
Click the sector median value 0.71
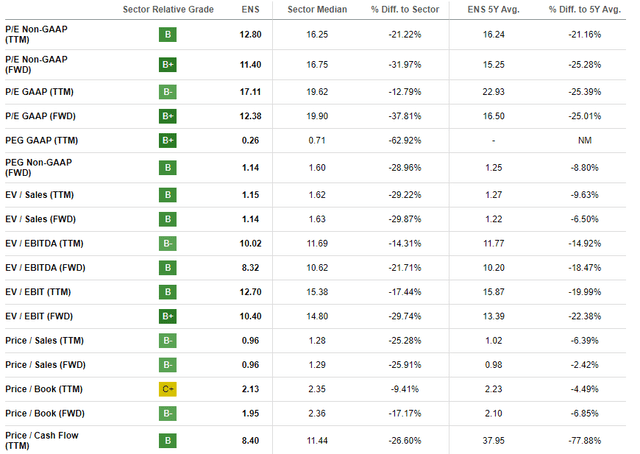(x=317, y=140)
